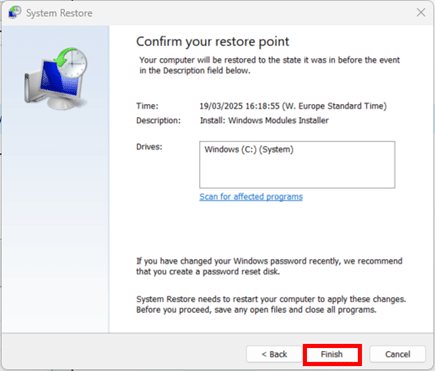The height and width of the screenshot is (371, 435).
Task: Click the restore point time value
Action: pyautogui.click(x=293, y=106)
